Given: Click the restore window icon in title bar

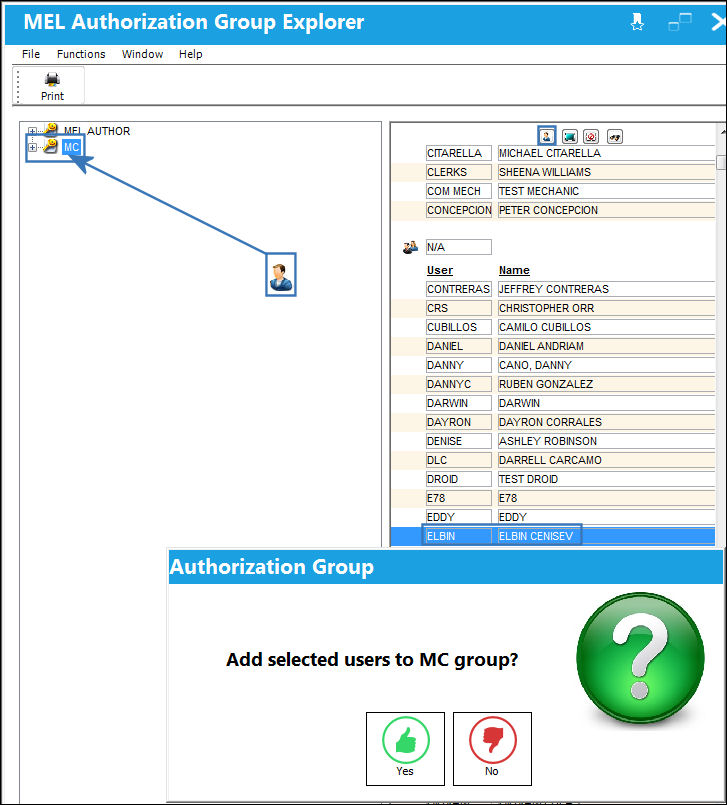Looking at the screenshot, I should (x=680, y=22).
